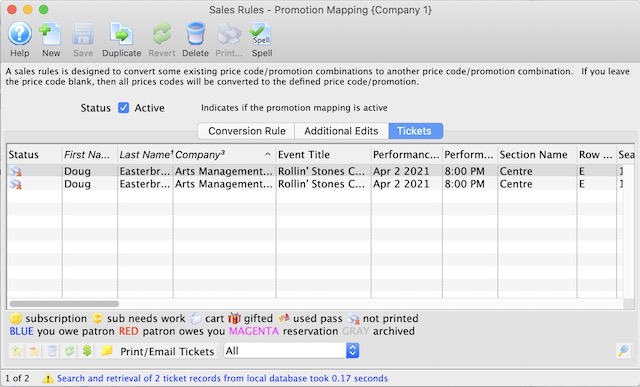The image size is (640, 387).
Task: Click the second faded star icon in bottom toolbar
Action: coord(34,351)
